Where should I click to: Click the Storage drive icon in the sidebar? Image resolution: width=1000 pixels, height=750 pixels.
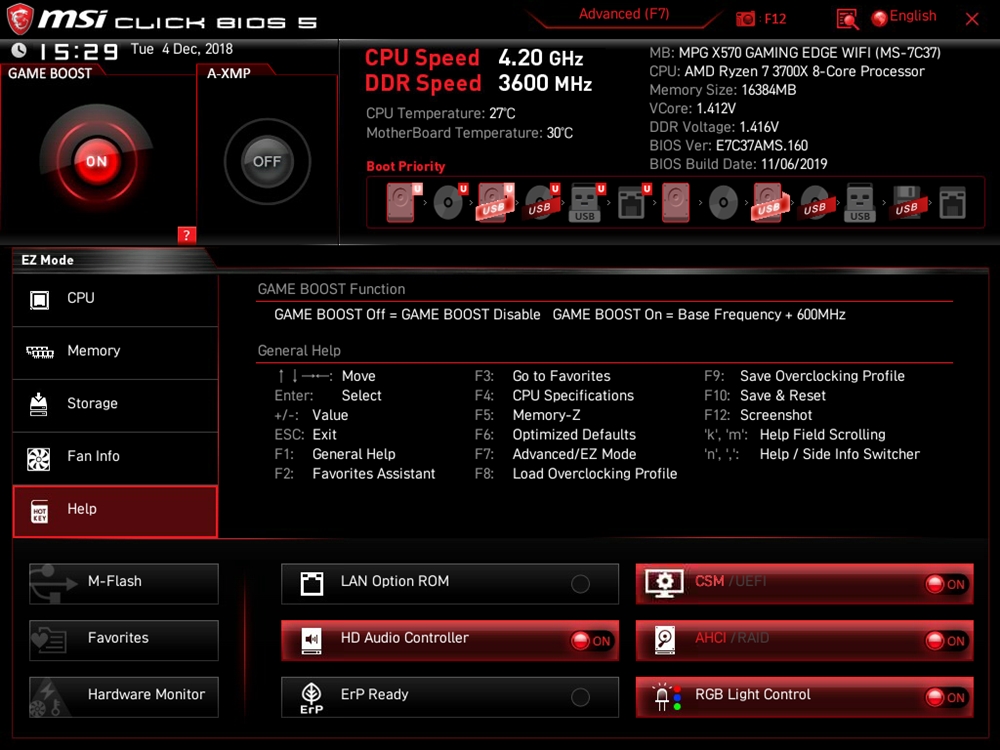tap(38, 404)
